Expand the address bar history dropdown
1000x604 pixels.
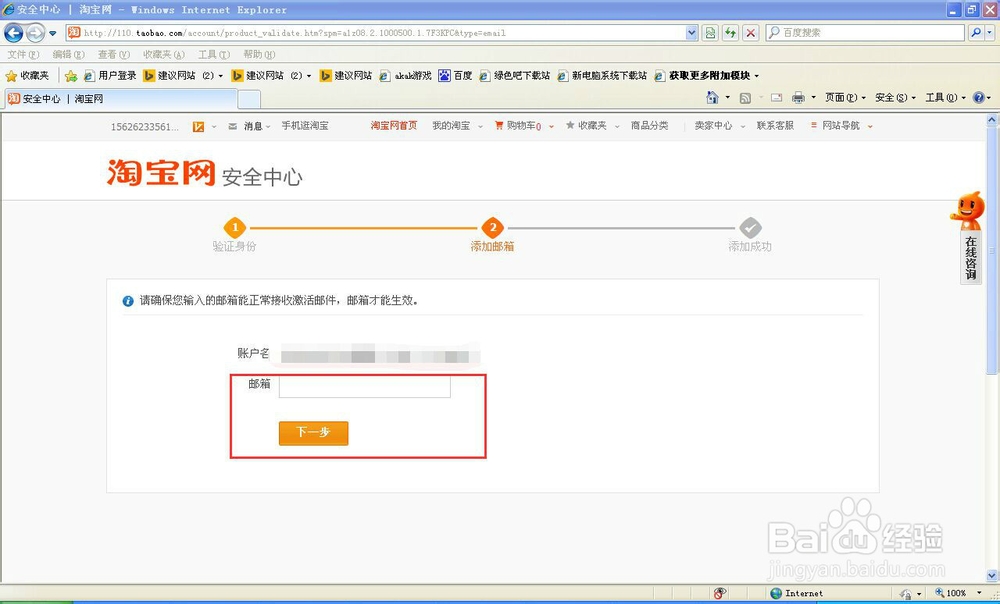(692, 33)
